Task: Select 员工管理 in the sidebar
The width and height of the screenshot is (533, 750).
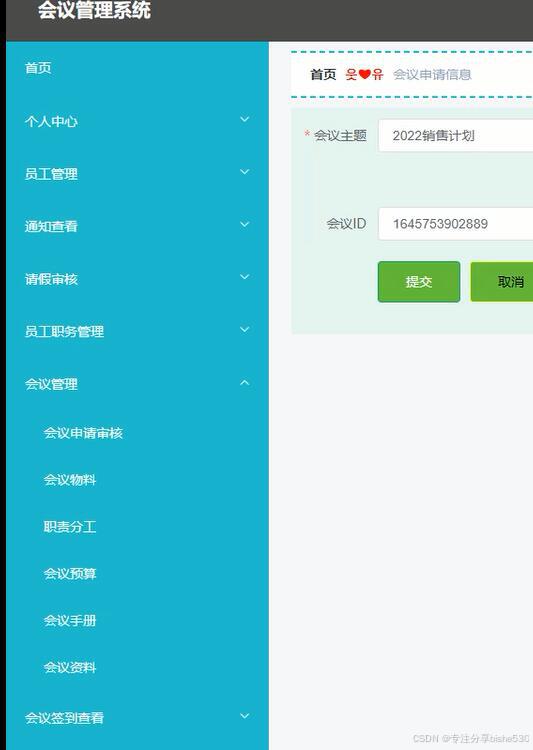Action: click(51, 174)
